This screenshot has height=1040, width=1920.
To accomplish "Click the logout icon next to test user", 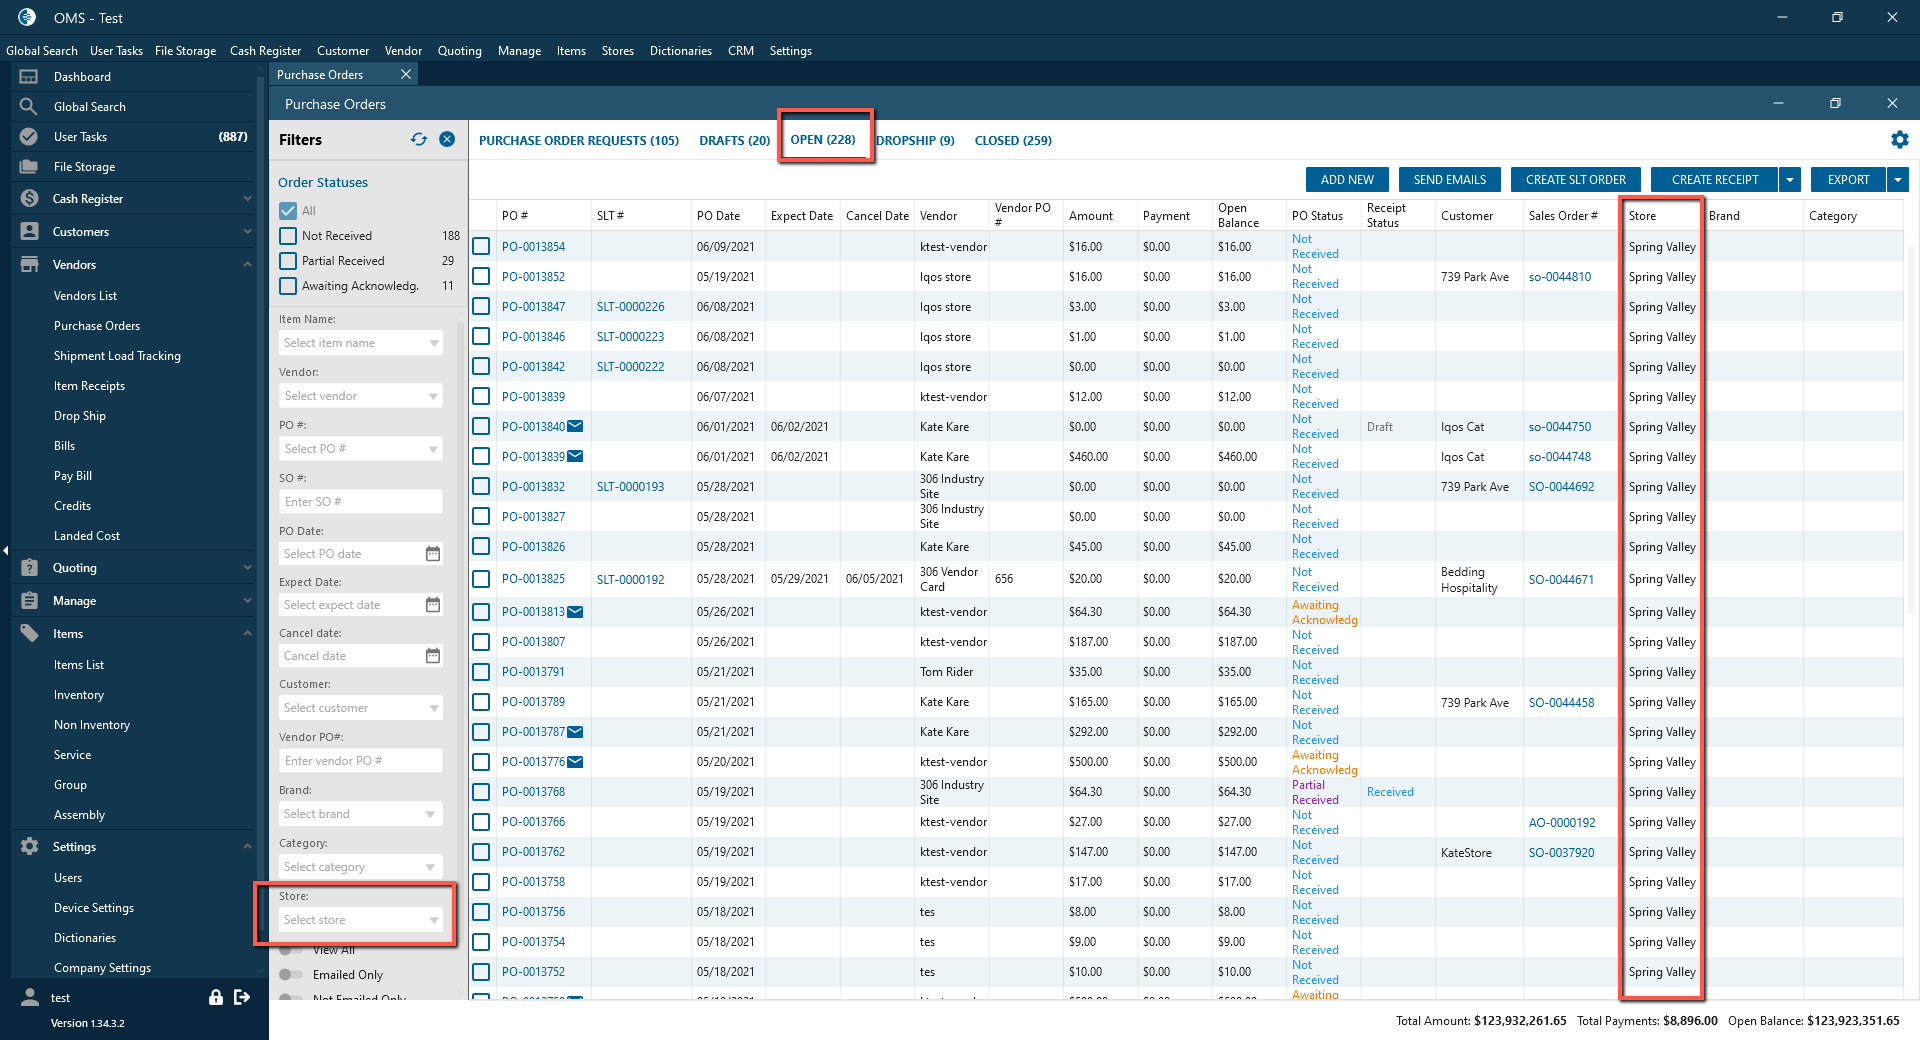I will [x=242, y=997].
